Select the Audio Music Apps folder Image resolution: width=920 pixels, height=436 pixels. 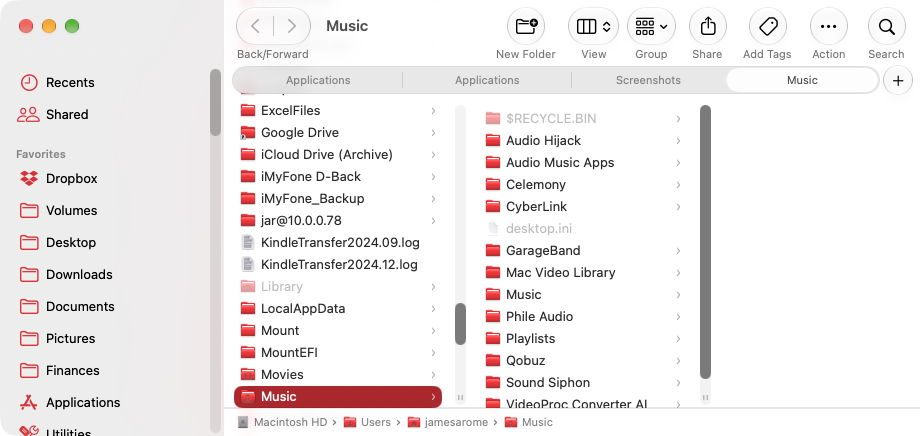pos(584,163)
